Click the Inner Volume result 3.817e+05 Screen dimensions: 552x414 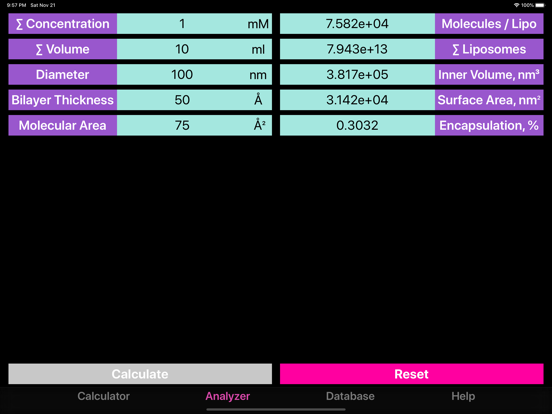[x=357, y=74]
